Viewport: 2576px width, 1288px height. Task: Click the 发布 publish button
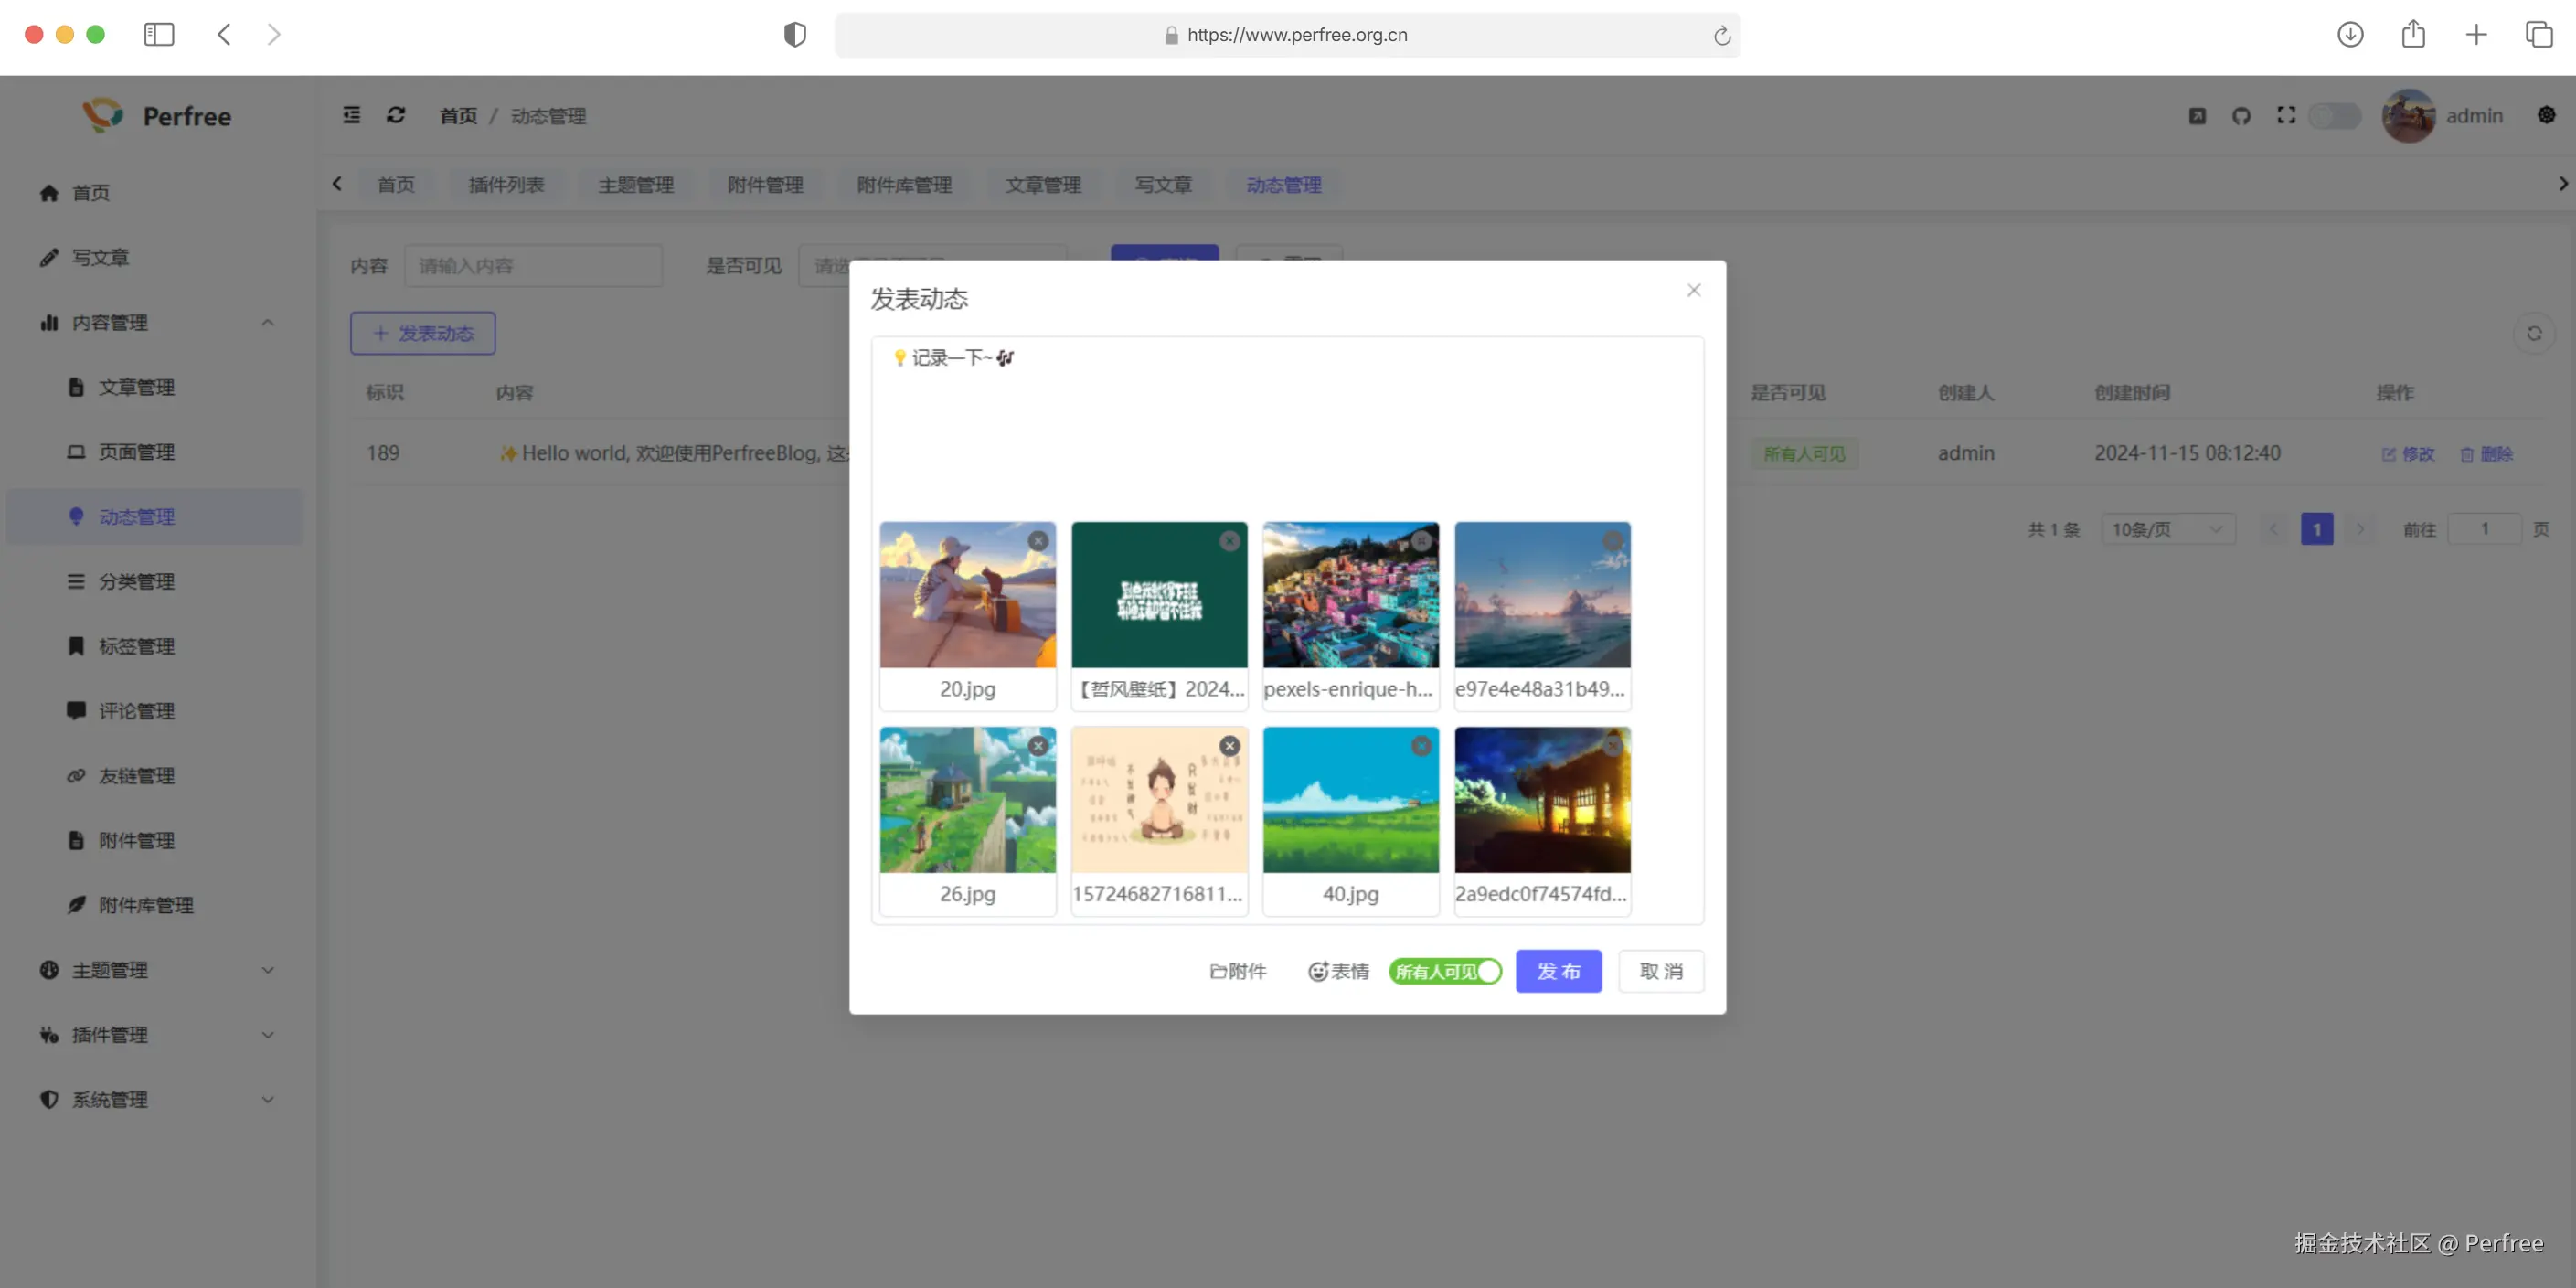click(1557, 971)
